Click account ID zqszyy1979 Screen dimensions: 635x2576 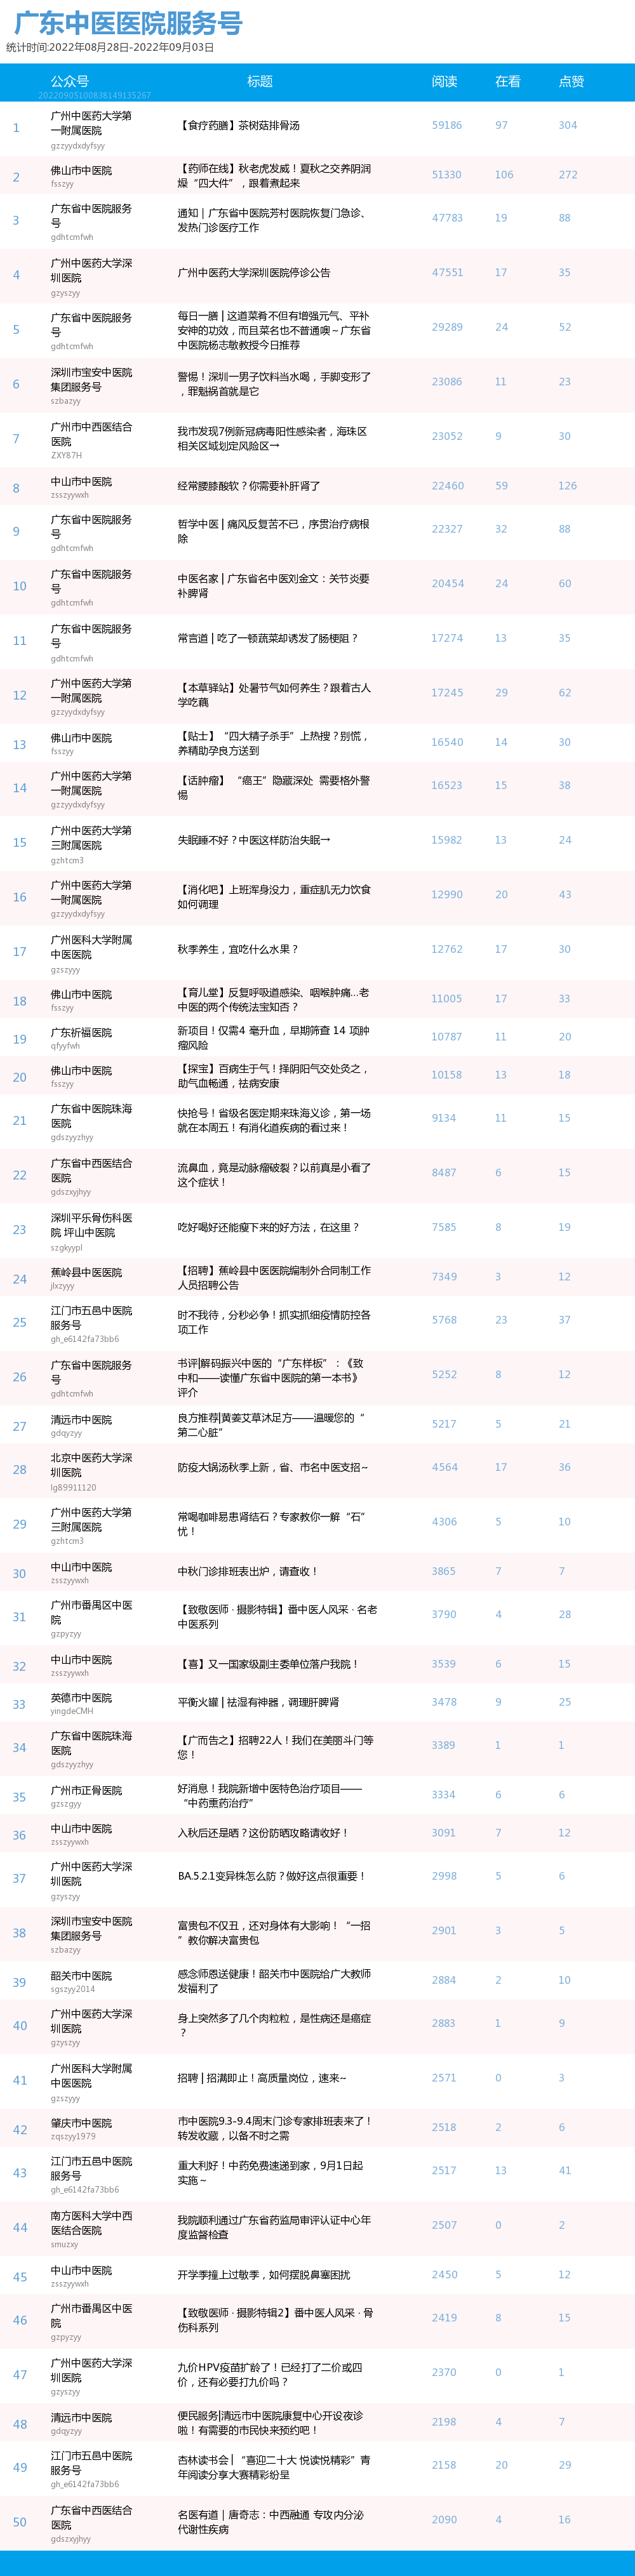click(x=73, y=2136)
